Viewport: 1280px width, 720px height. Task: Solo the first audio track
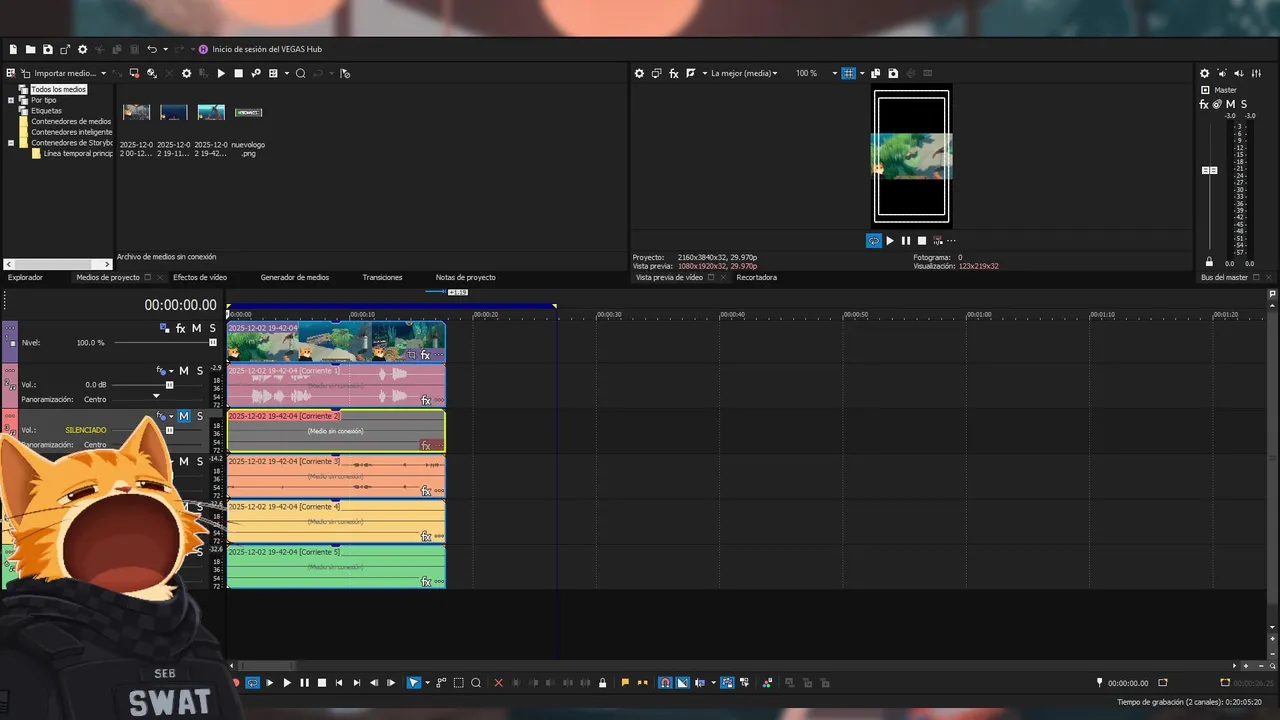click(x=199, y=371)
